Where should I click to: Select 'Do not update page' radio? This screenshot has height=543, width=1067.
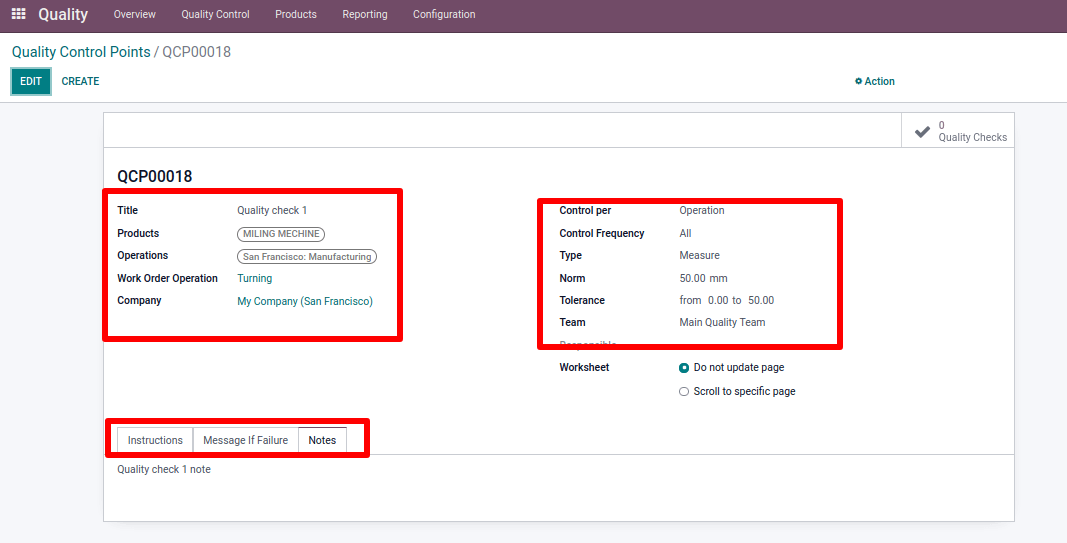click(684, 368)
